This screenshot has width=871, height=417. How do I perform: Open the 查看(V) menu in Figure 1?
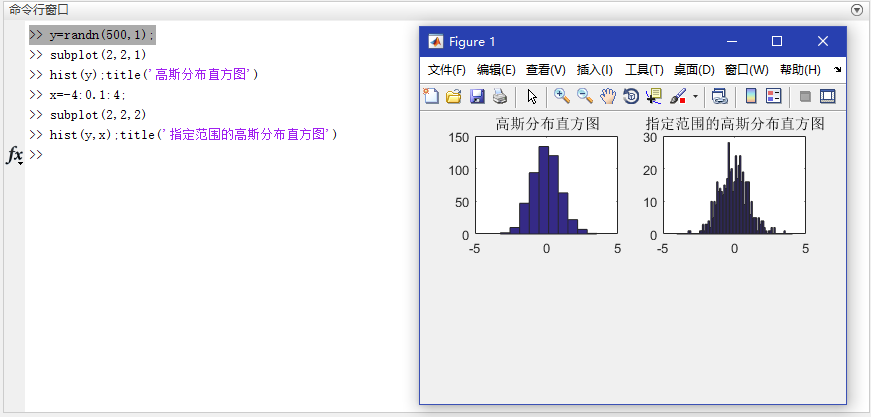pyautogui.click(x=545, y=70)
